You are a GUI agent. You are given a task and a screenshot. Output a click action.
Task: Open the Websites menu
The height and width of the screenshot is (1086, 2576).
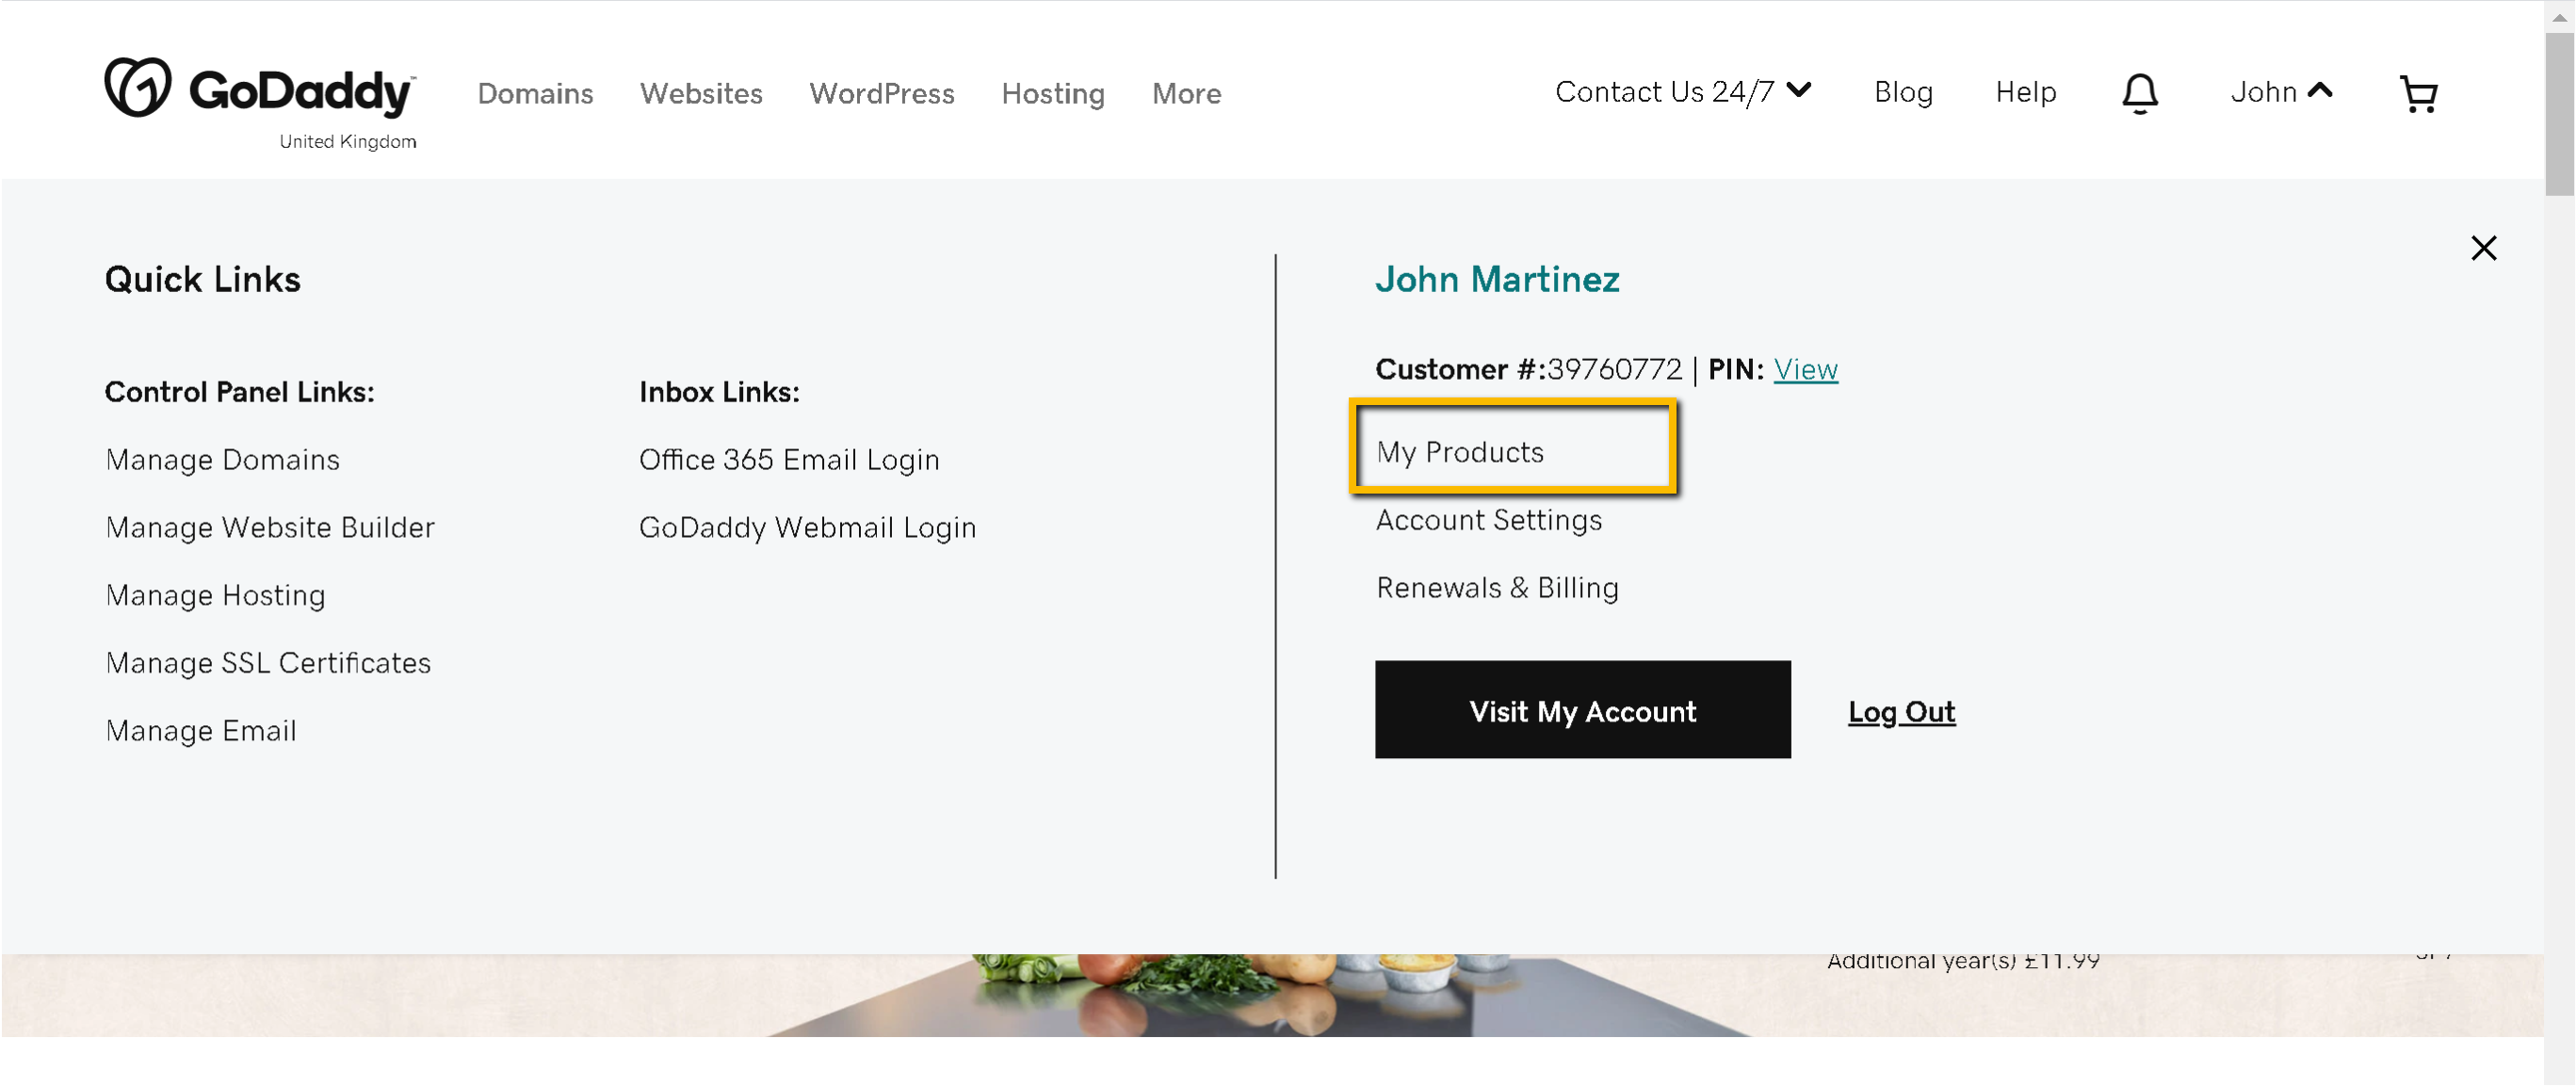tap(701, 93)
